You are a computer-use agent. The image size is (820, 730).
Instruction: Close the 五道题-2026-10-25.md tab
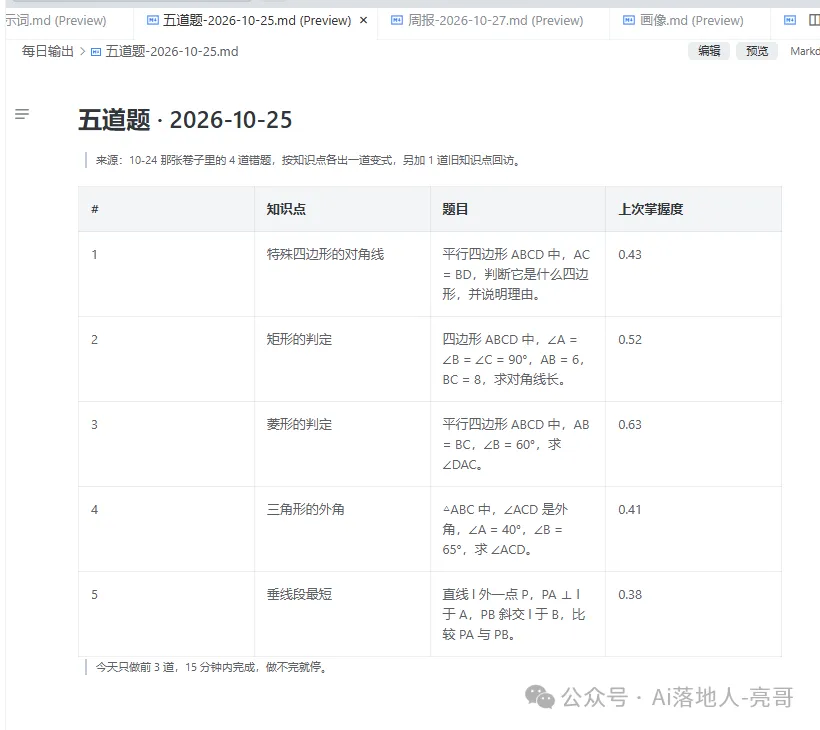363,20
